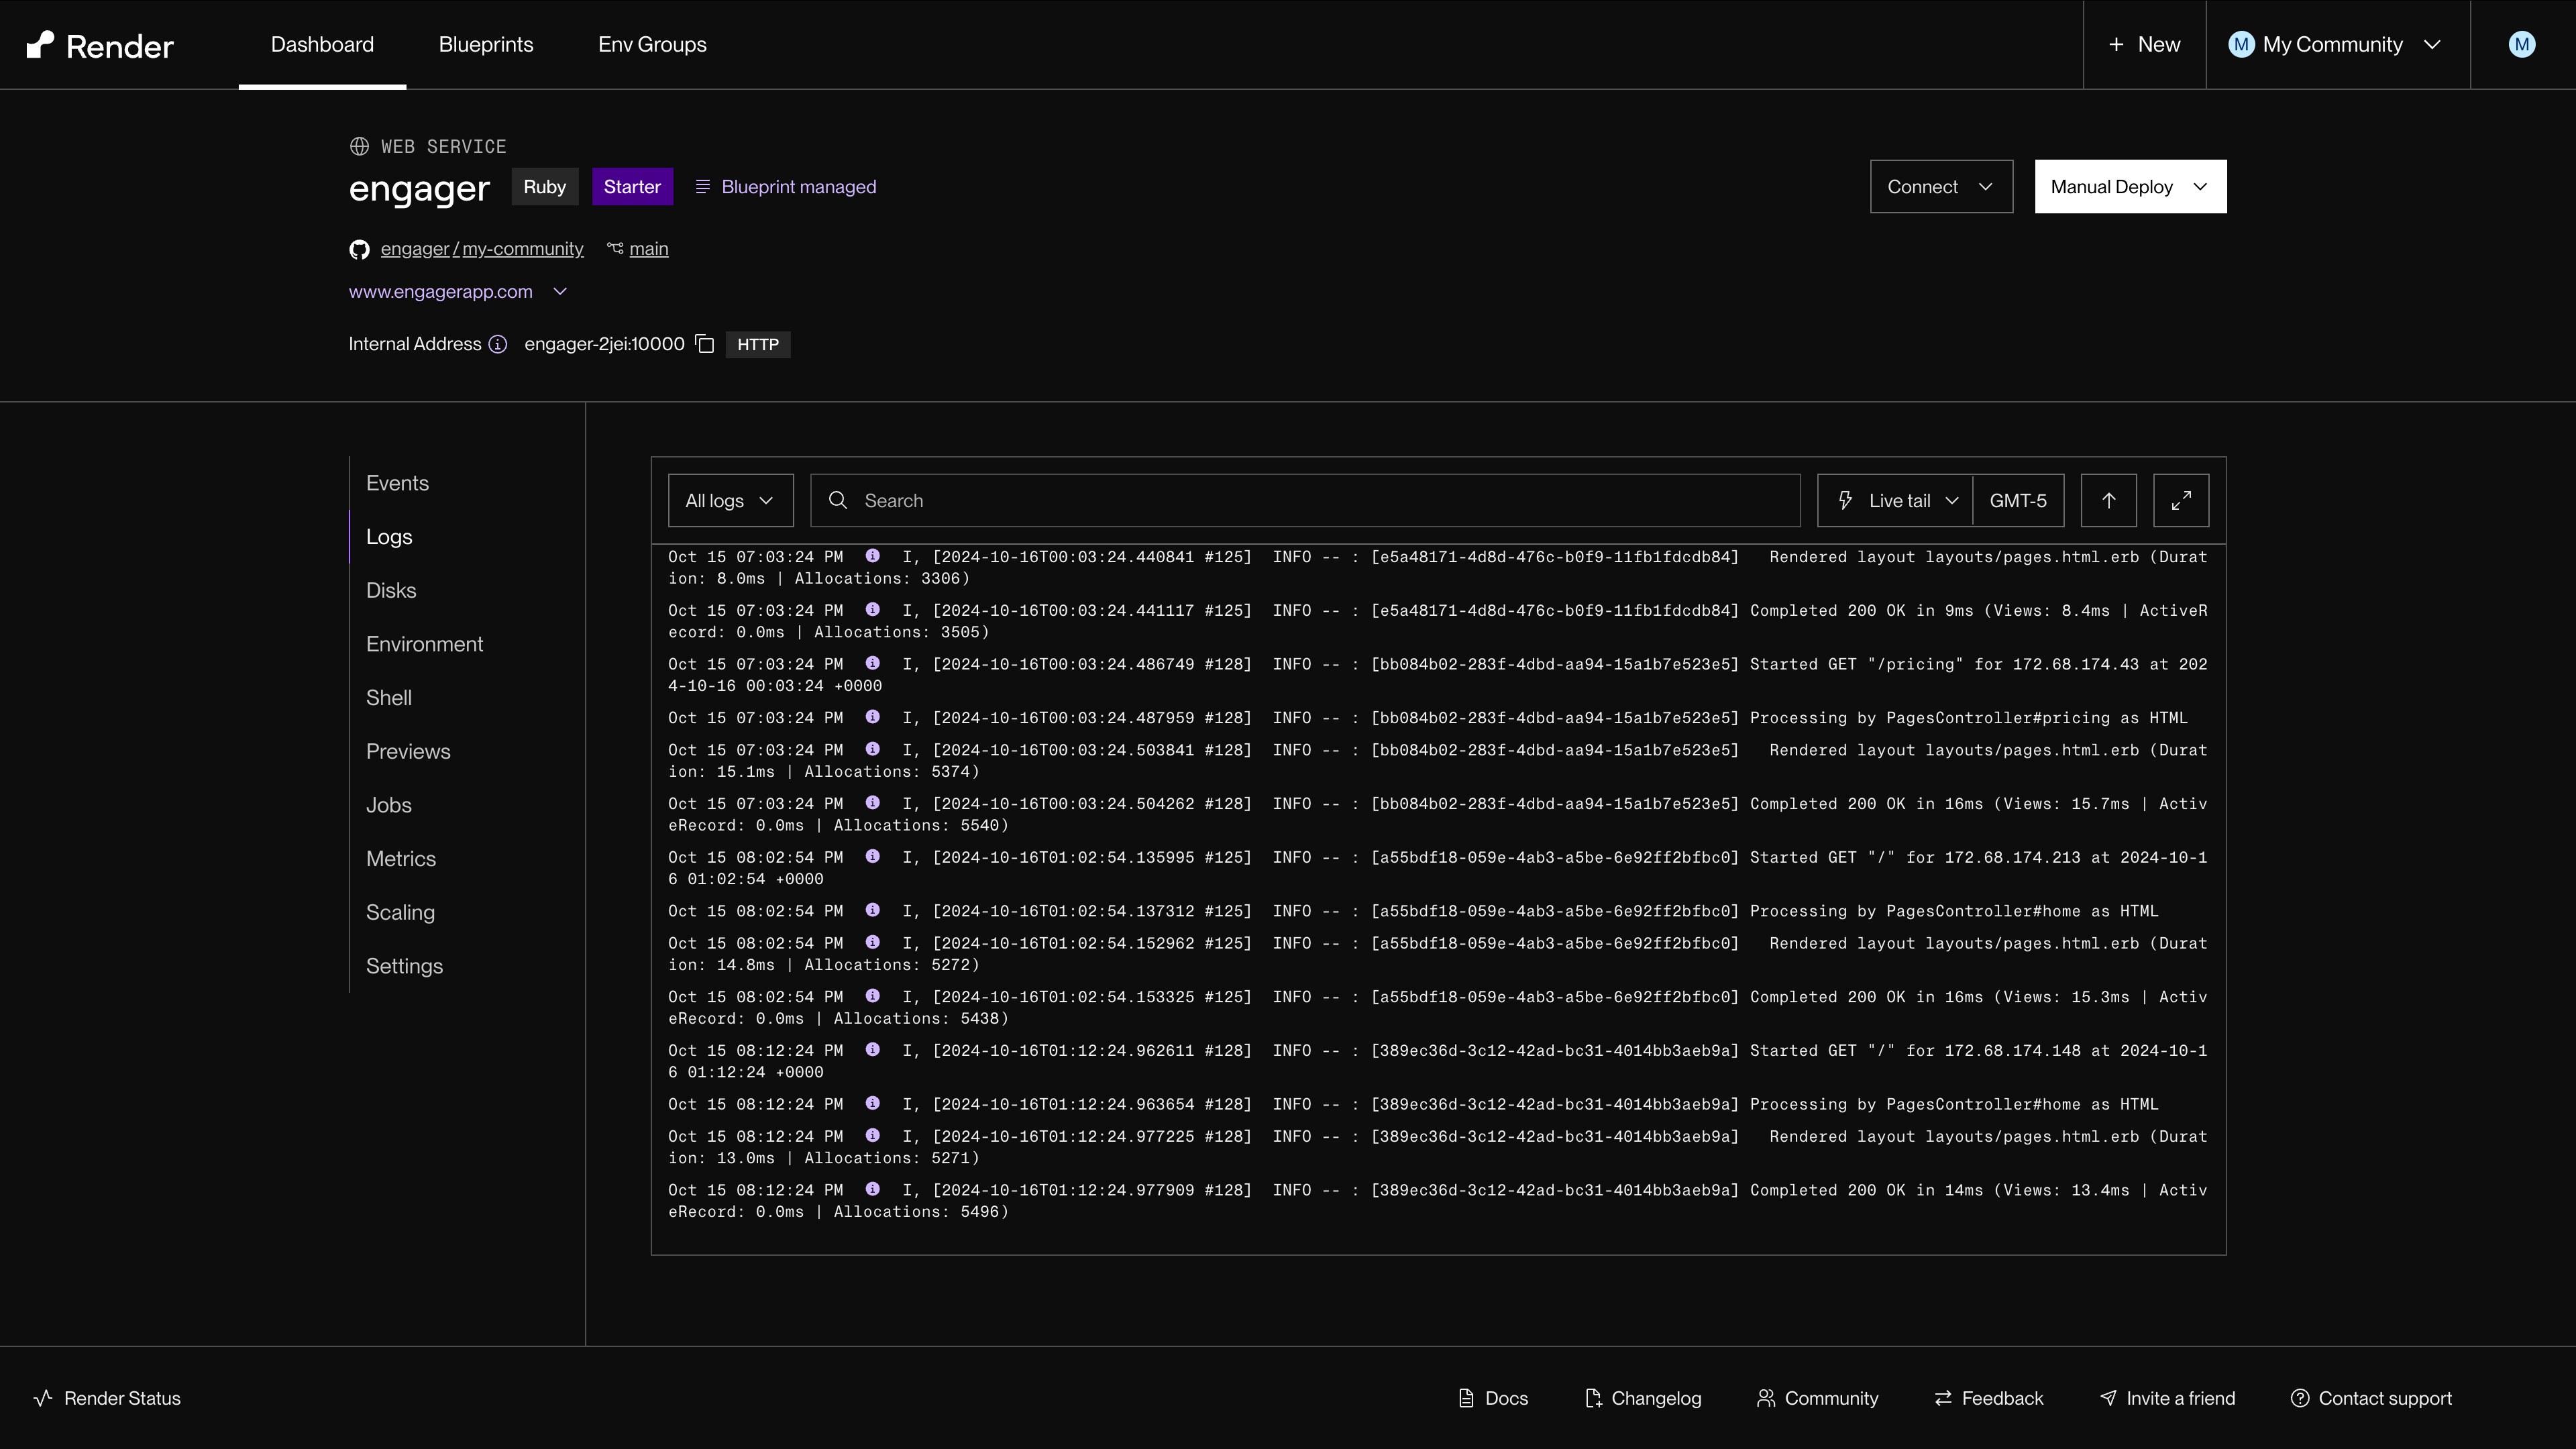The height and width of the screenshot is (1449, 2576).
Task: Click info icon on PagesController#pricing log line
Action: click(x=872, y=716)
